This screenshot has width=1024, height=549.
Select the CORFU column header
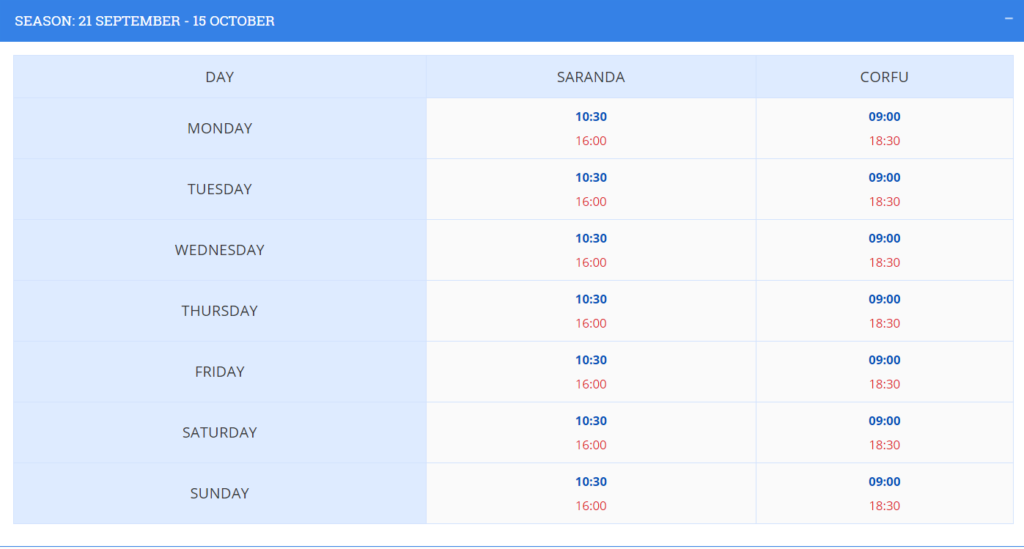884,77
